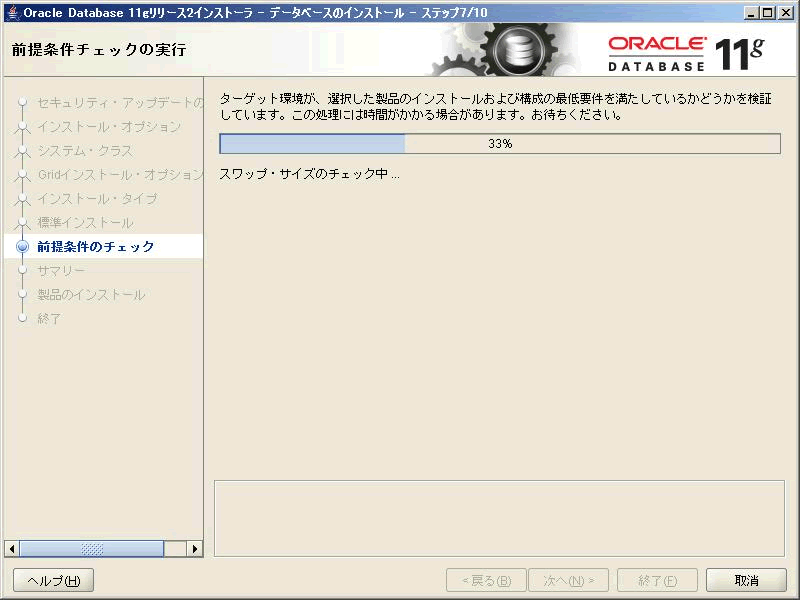The height and width of the screenshot is (600, 800).
Task: Select the Gridインストール・オプション step
Action: coord(120,175)
